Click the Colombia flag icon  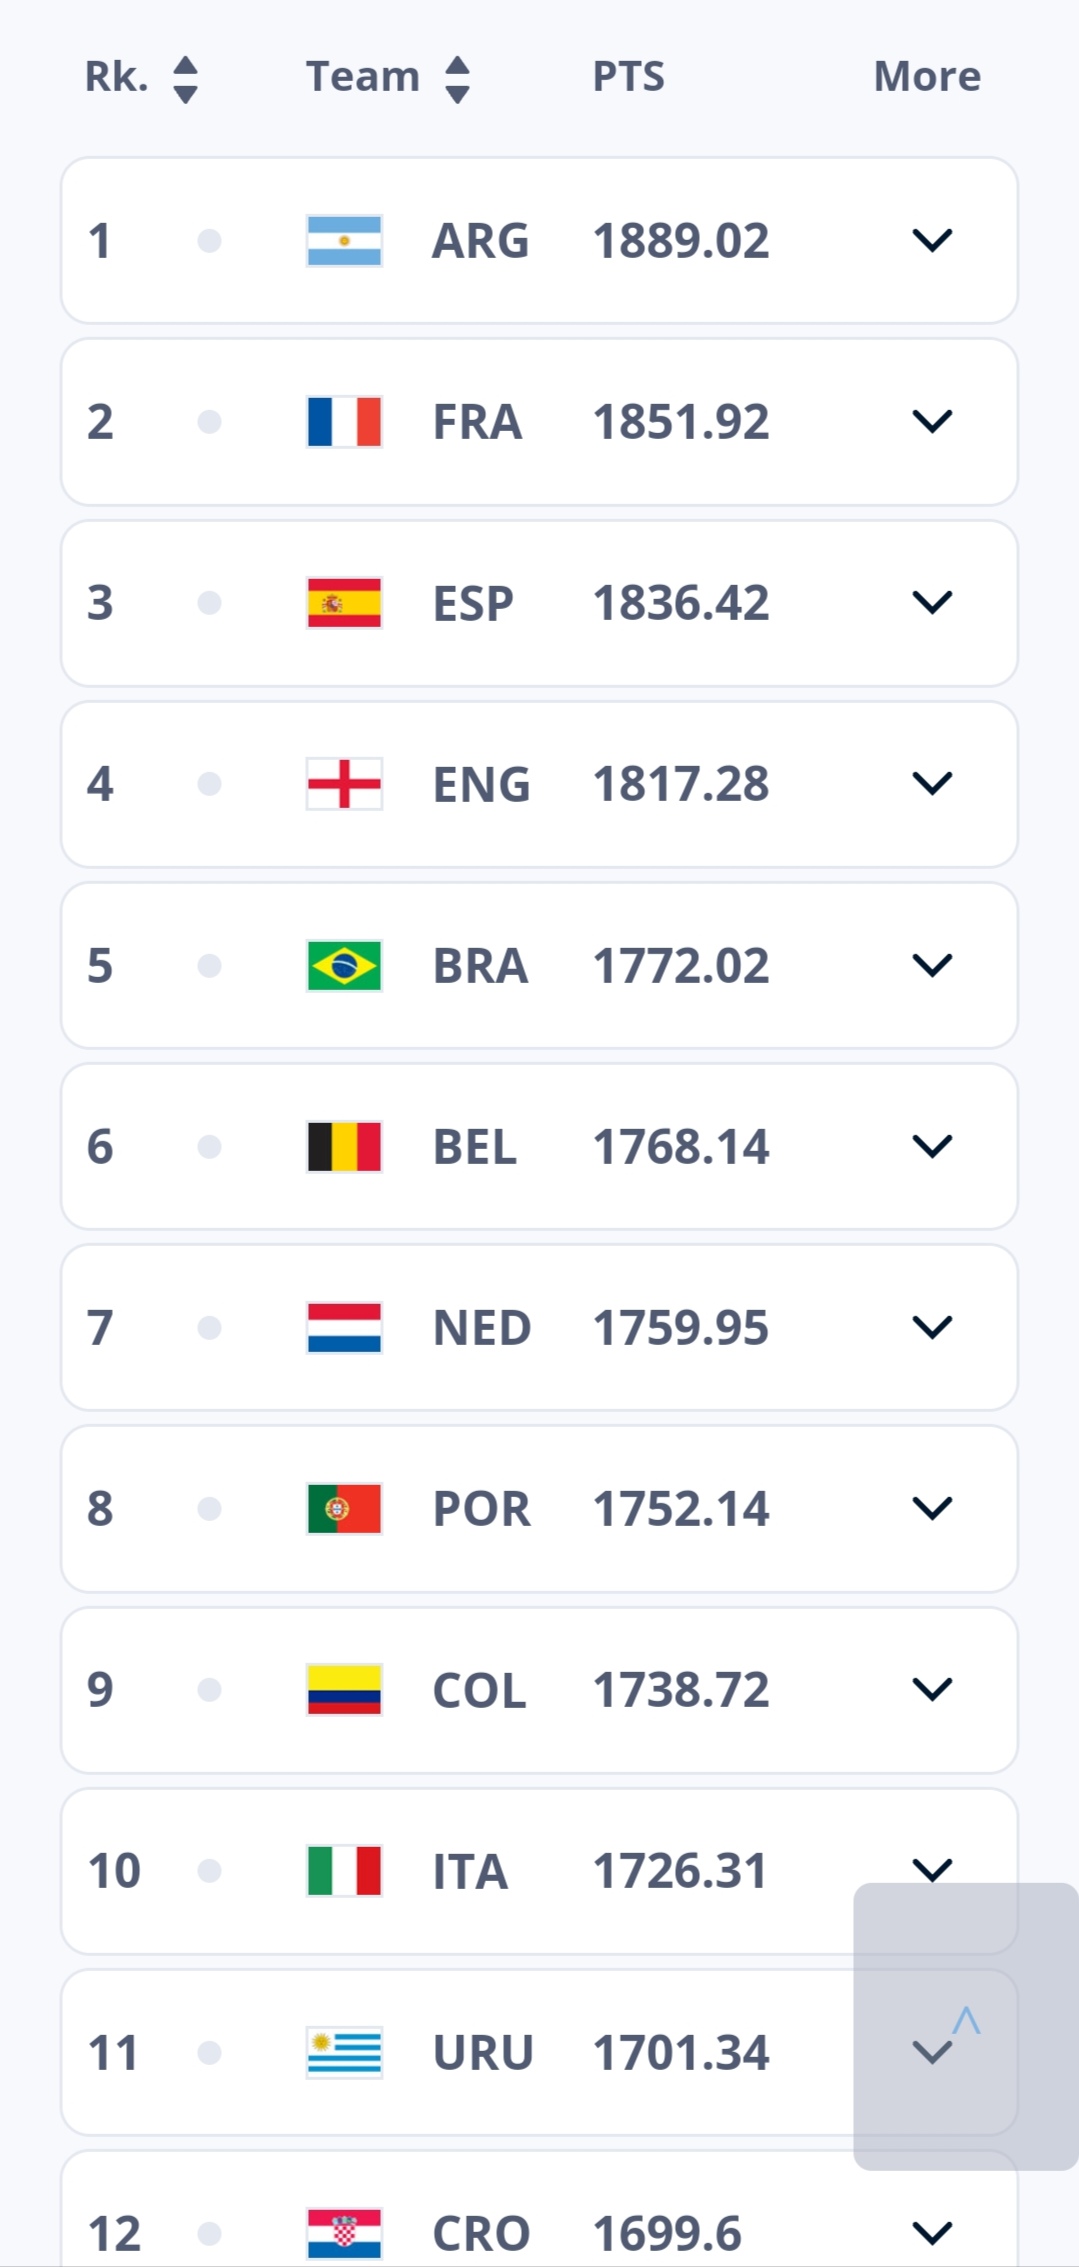pos(344,1690)
